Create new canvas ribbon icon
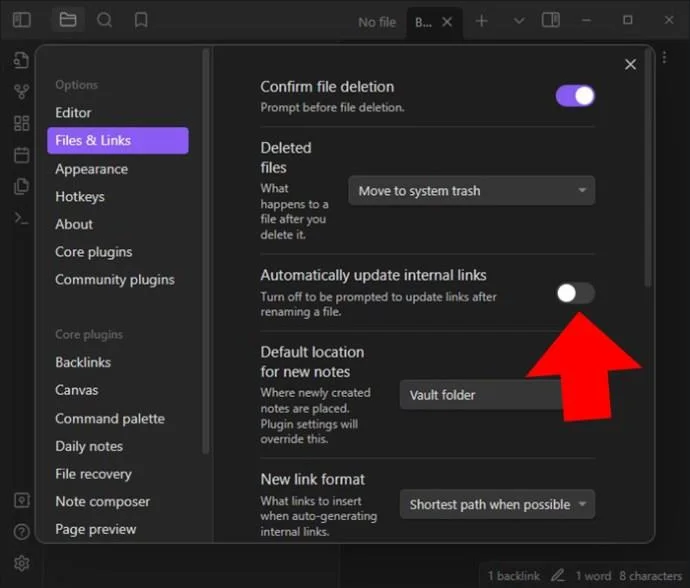This screenshot has width=690, height=588. coord(21,123)
